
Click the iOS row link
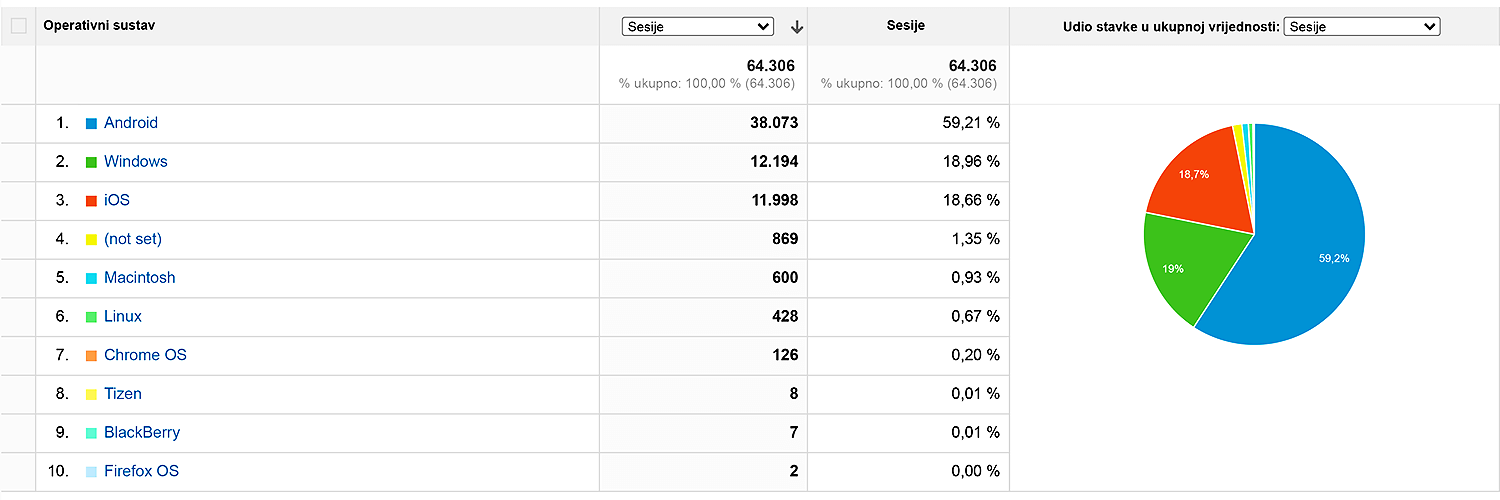tap(117, 200)
